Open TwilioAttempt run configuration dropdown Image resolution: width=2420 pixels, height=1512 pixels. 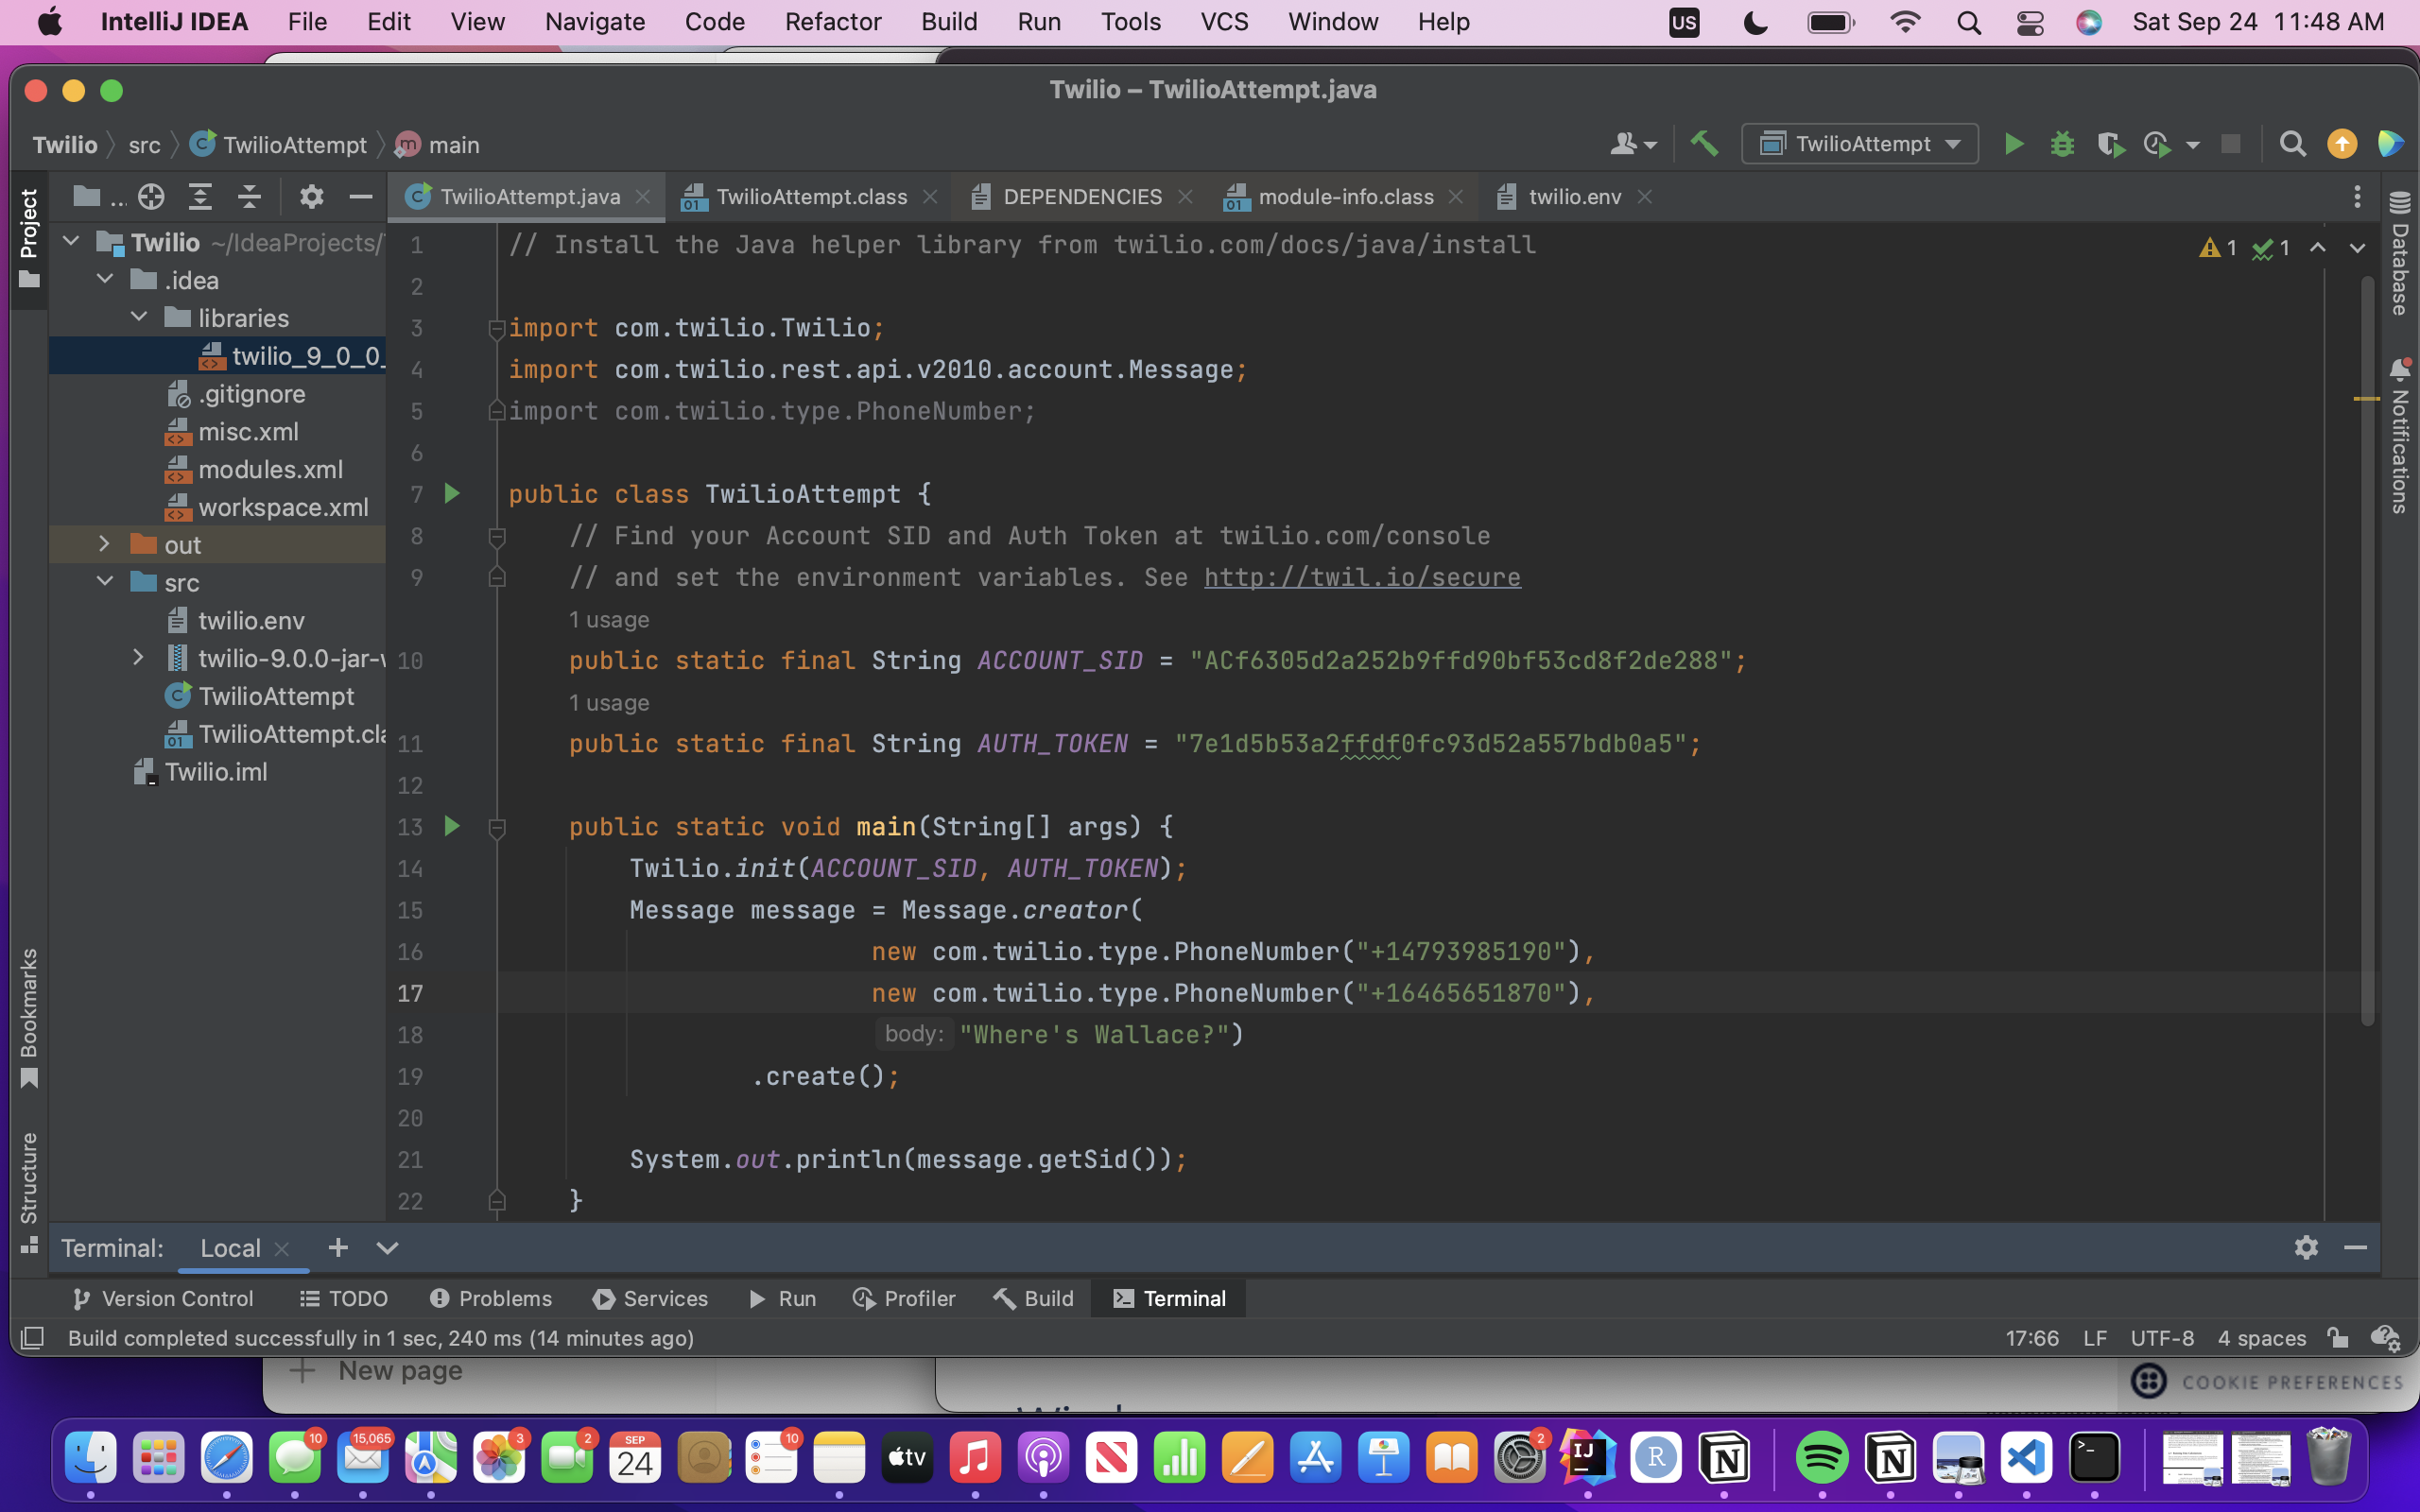tap(1859, 145)
